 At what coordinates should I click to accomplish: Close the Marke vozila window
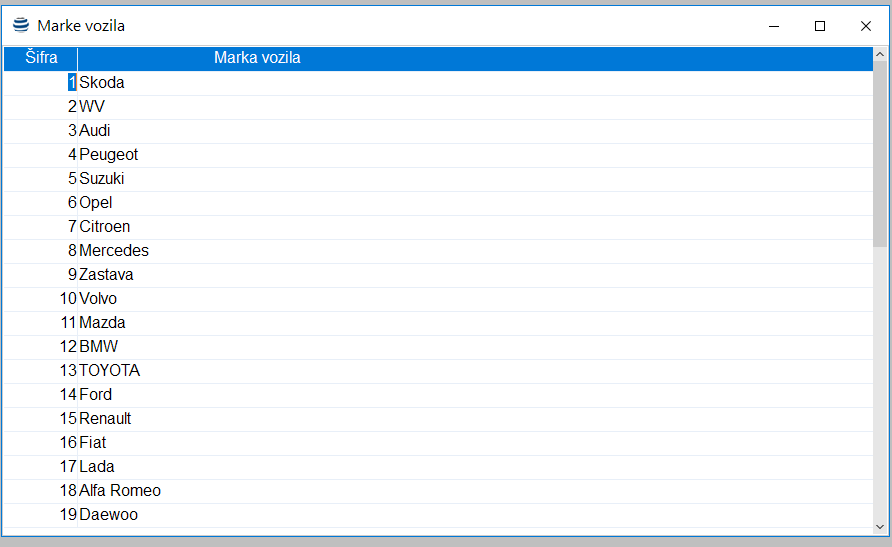tap(866, 26)
